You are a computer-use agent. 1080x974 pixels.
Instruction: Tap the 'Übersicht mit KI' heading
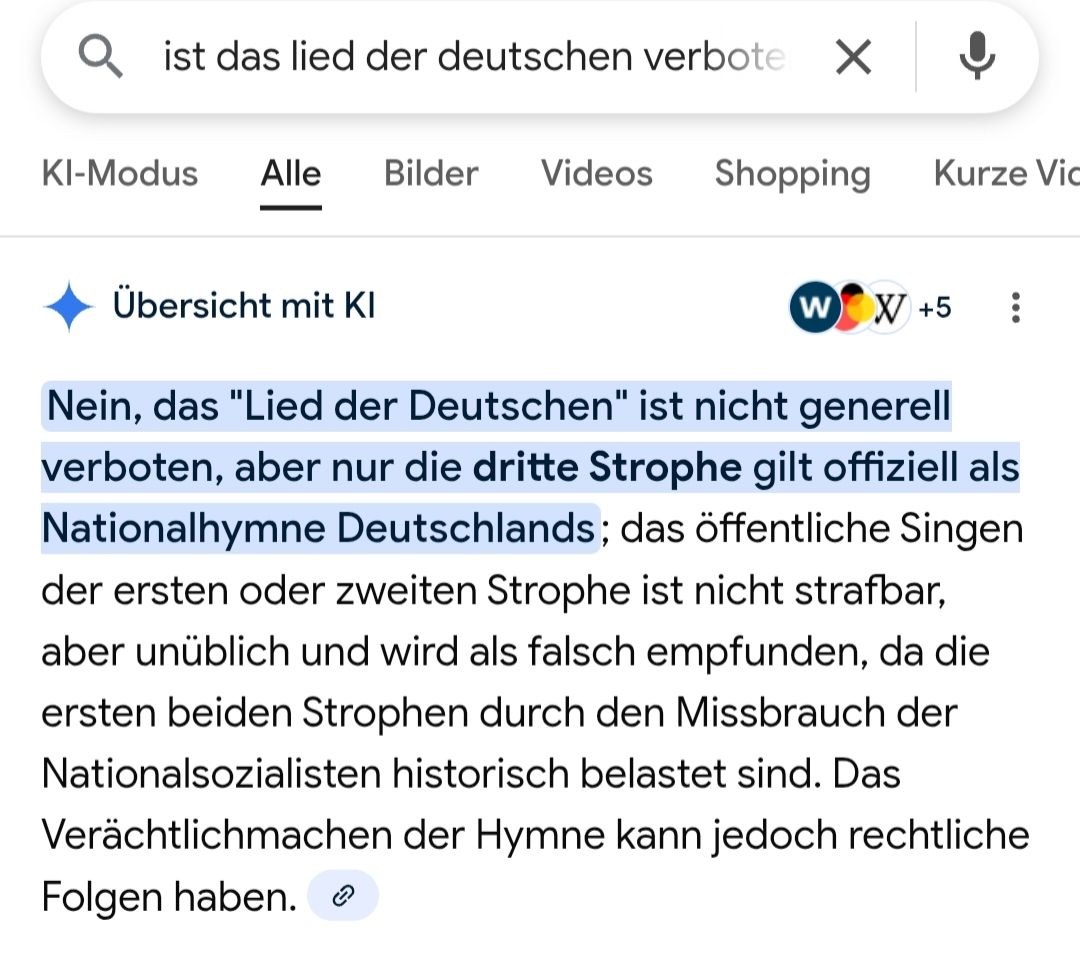[x=244, y=305]
